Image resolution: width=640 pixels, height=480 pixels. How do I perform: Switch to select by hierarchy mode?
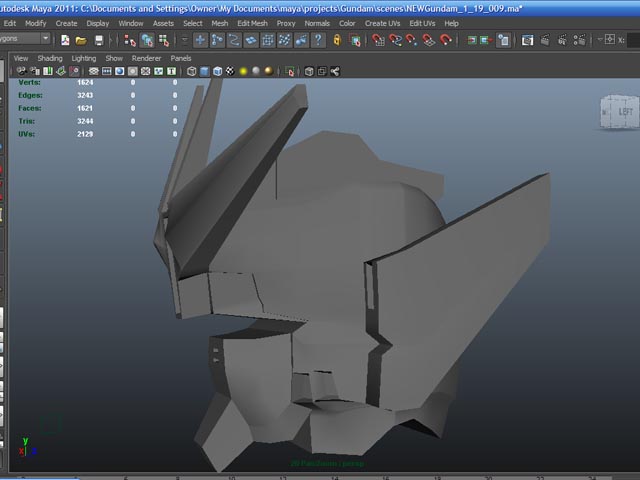(x=130, y=40)
